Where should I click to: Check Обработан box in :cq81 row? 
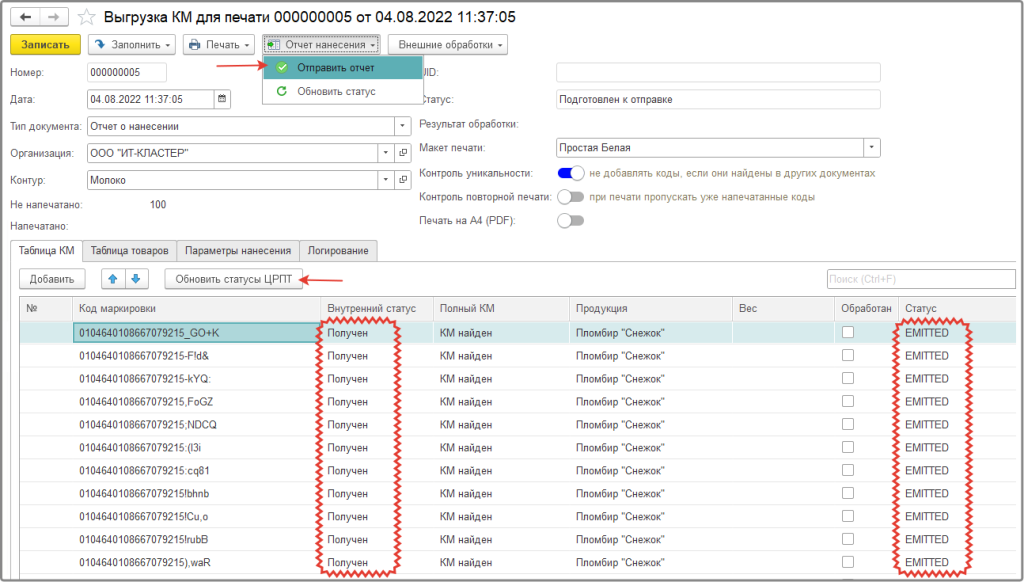click(x=848, y=470)
